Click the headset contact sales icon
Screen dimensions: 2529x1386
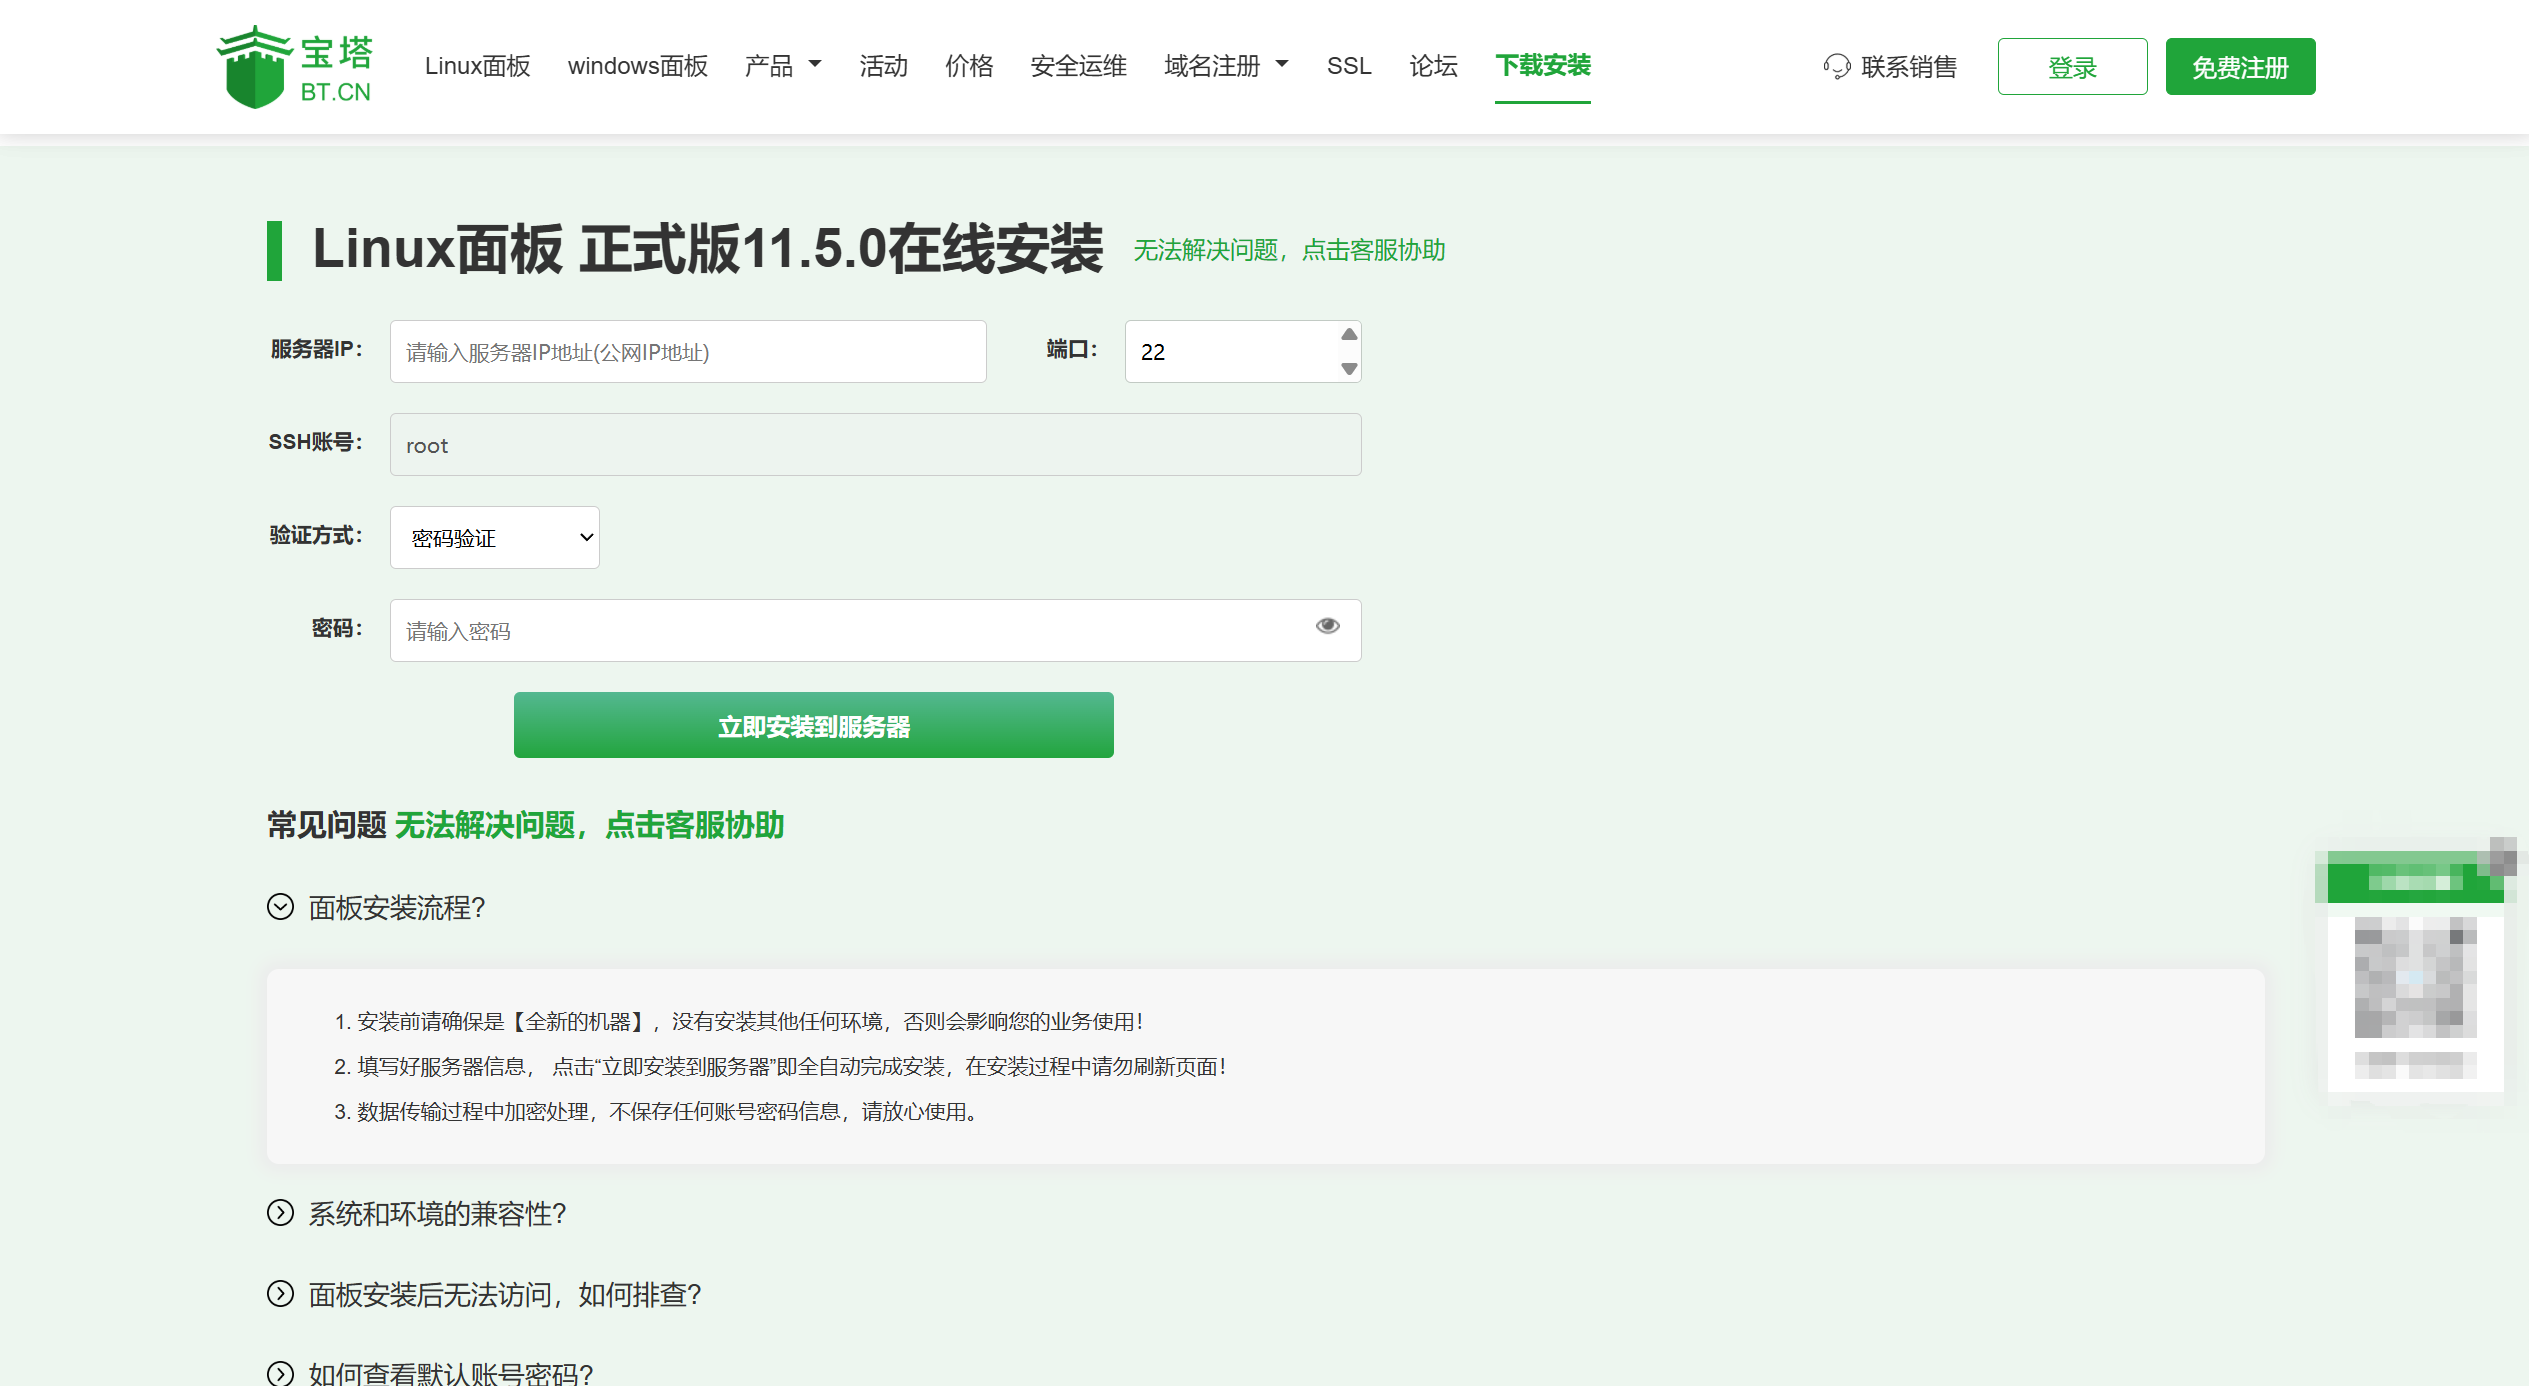[1836, 67]
